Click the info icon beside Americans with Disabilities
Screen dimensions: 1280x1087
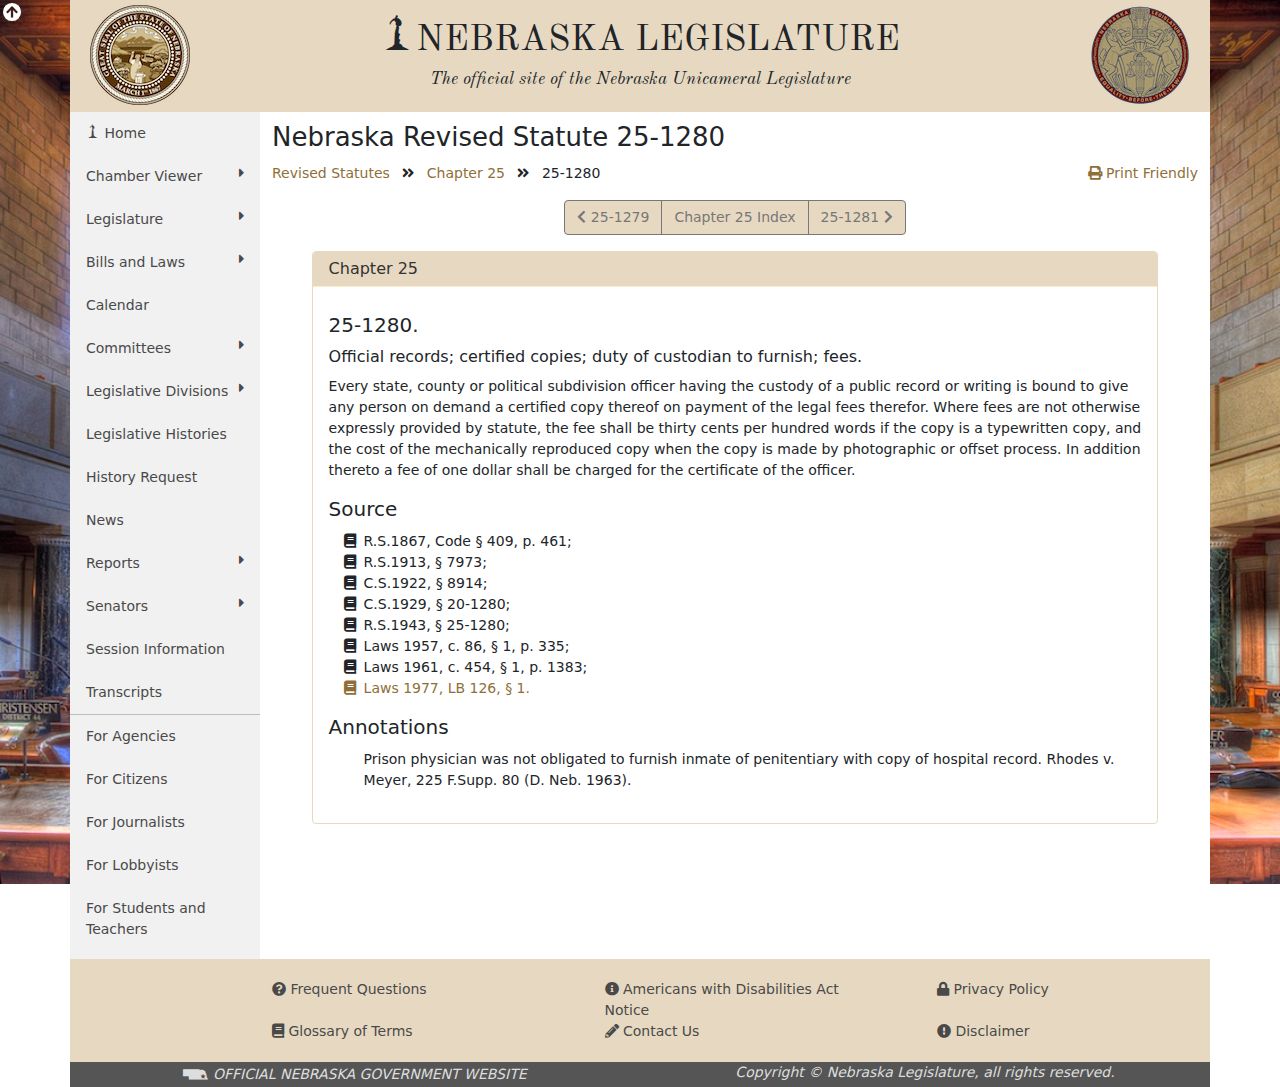(612, 989)
